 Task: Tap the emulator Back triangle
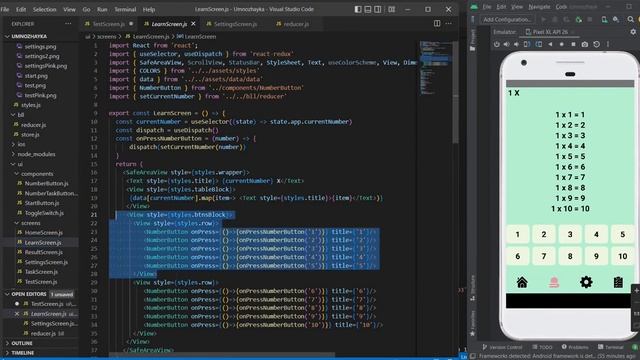(x=550, y=44)
